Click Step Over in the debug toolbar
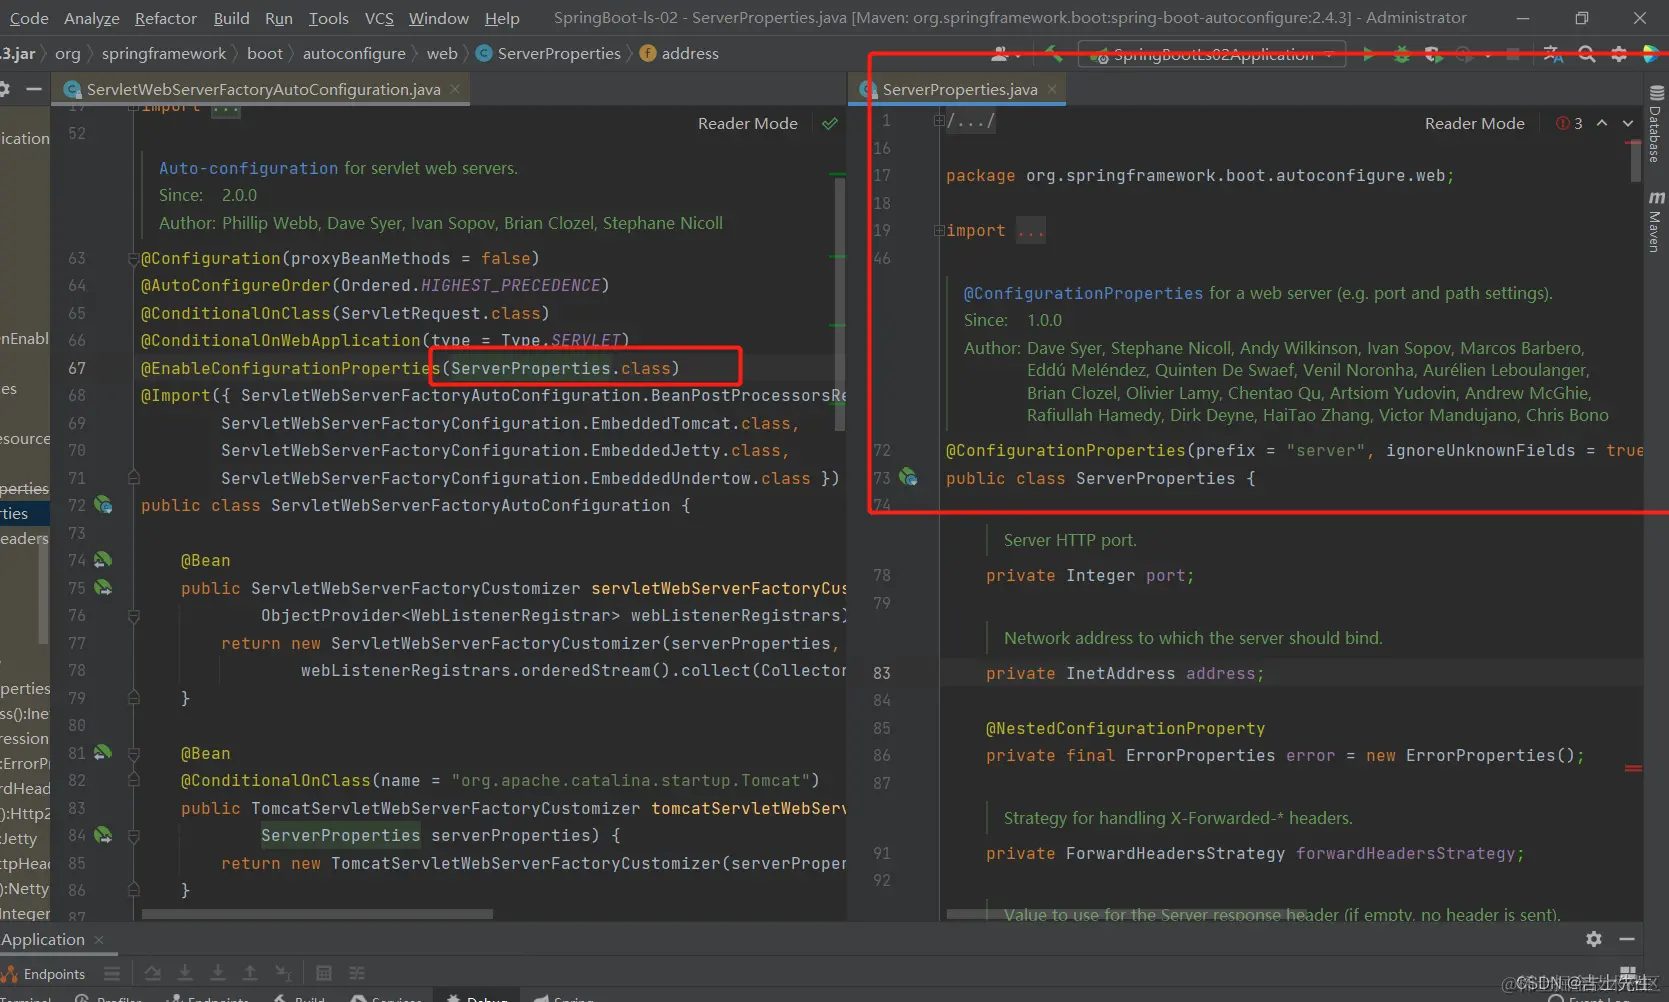The image size is (1669, 1002). point(152,973)
